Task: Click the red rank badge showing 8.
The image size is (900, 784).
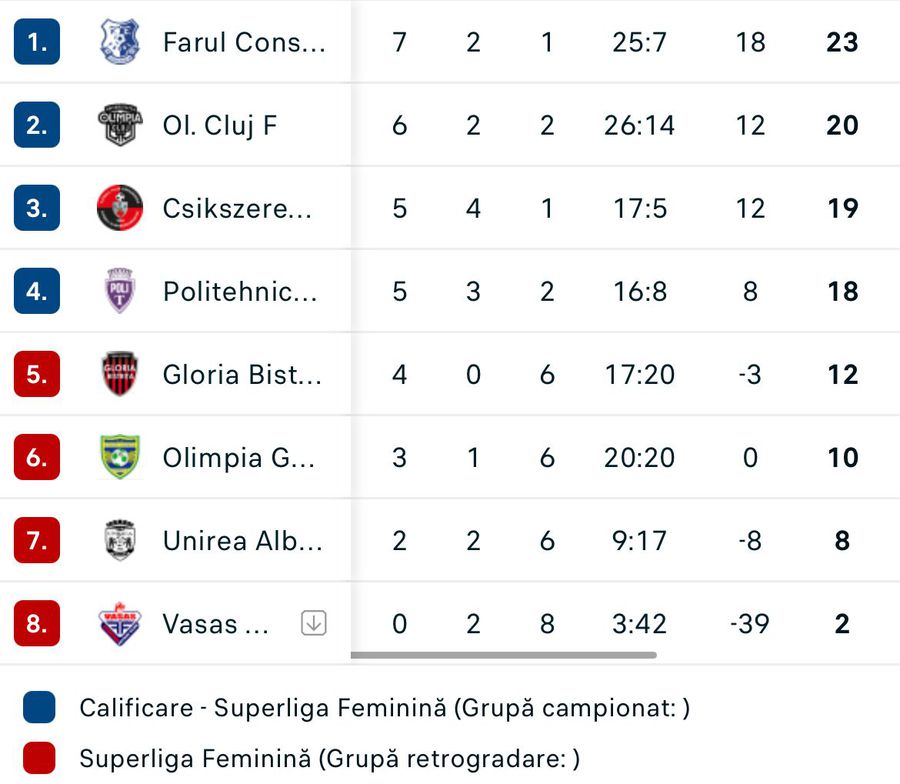Action: pyautogui.click(x=32, y=623)
